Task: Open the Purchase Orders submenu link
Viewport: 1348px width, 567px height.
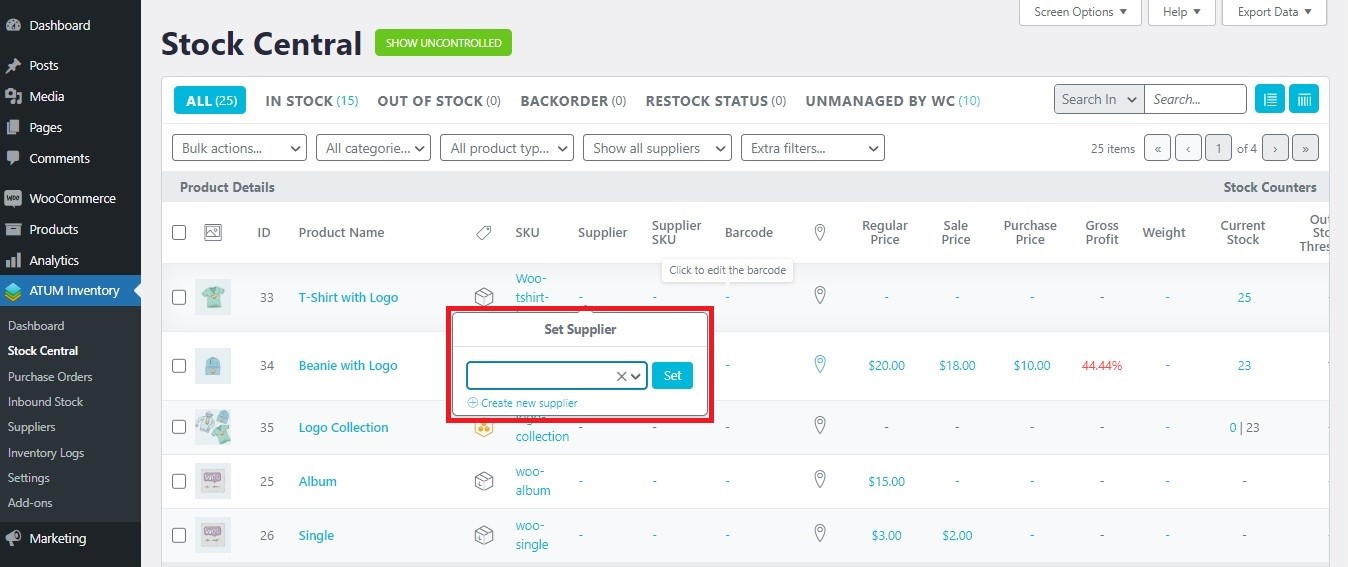Action: (50, 376)
